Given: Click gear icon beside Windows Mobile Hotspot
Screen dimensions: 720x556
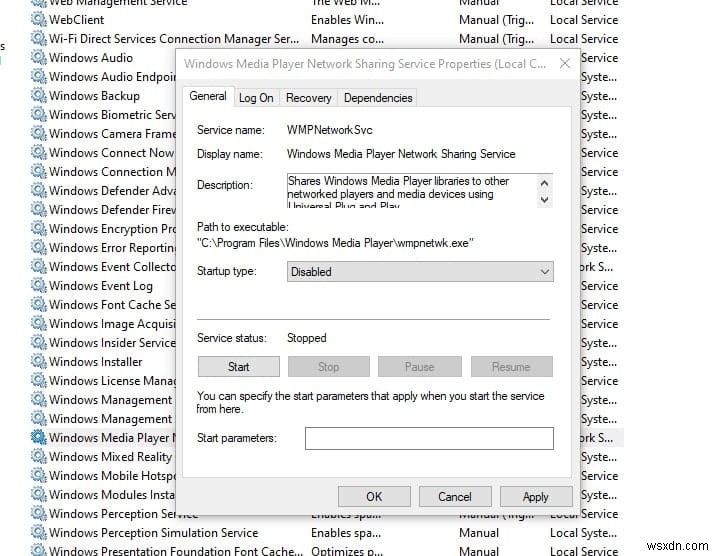Looking at the screenshot, I should click(x=39, y=476).
